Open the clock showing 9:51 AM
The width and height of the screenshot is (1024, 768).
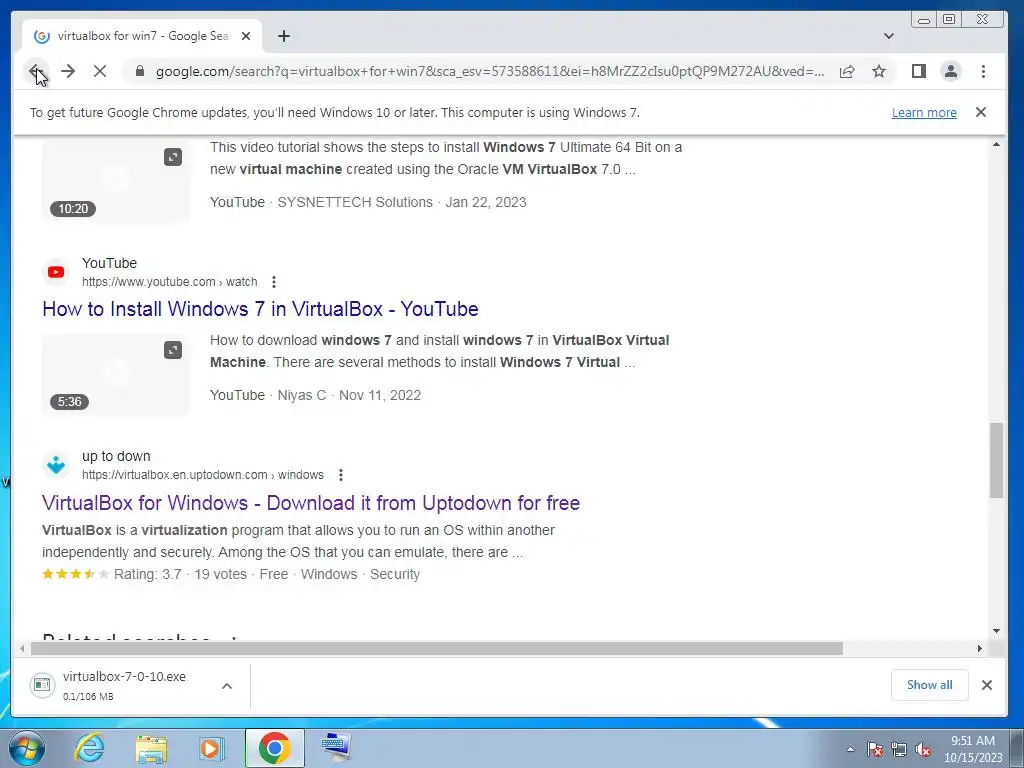973,749
